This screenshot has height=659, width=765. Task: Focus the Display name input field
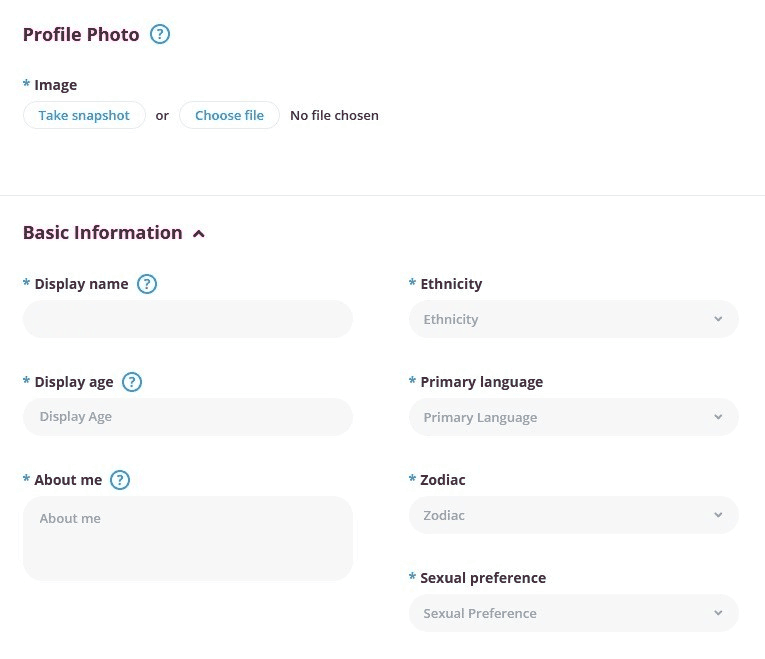(x=188, y=319)
